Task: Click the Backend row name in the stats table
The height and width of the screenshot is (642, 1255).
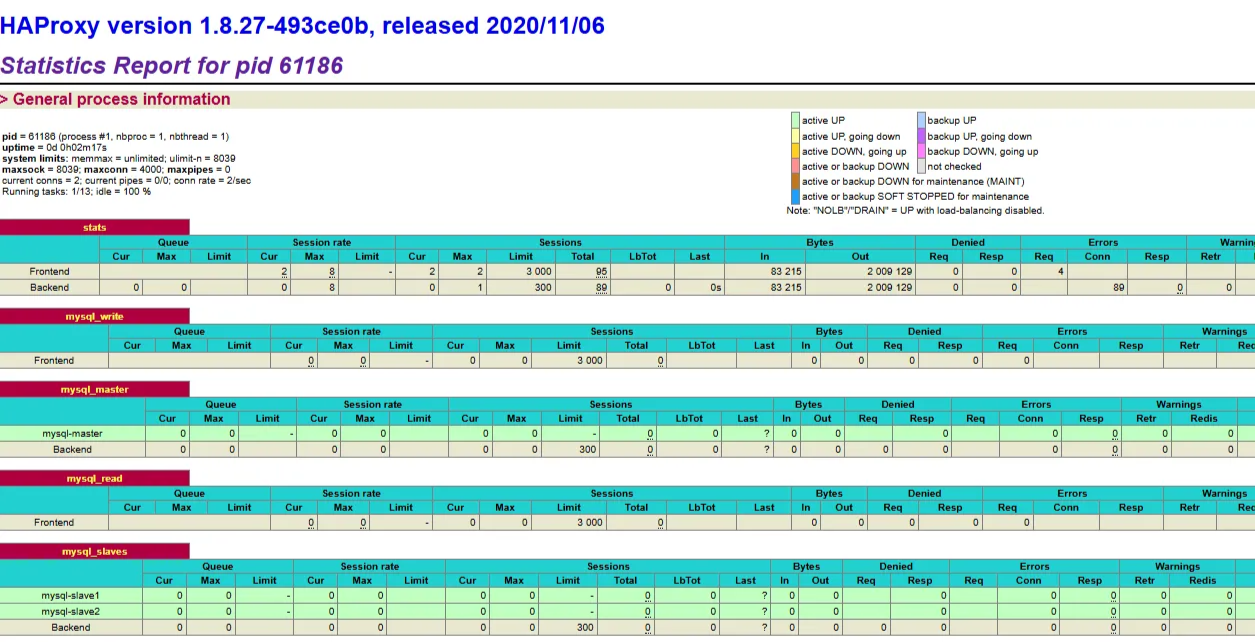Action: pyautogui.click(x=50, y=287)
